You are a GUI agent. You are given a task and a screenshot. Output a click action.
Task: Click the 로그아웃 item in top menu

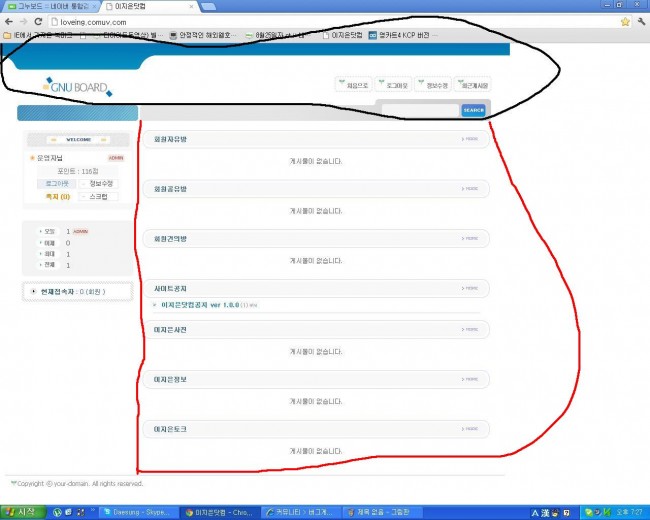395,85
